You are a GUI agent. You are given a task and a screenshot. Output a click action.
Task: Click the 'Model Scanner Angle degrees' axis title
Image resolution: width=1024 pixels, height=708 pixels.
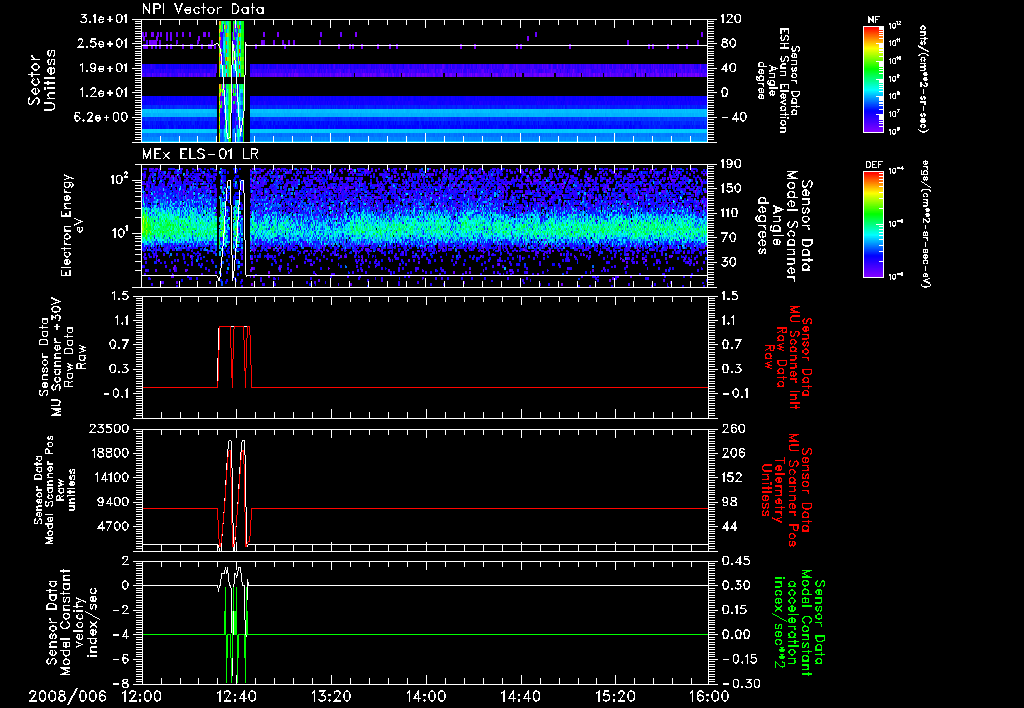tap(784, 225)
